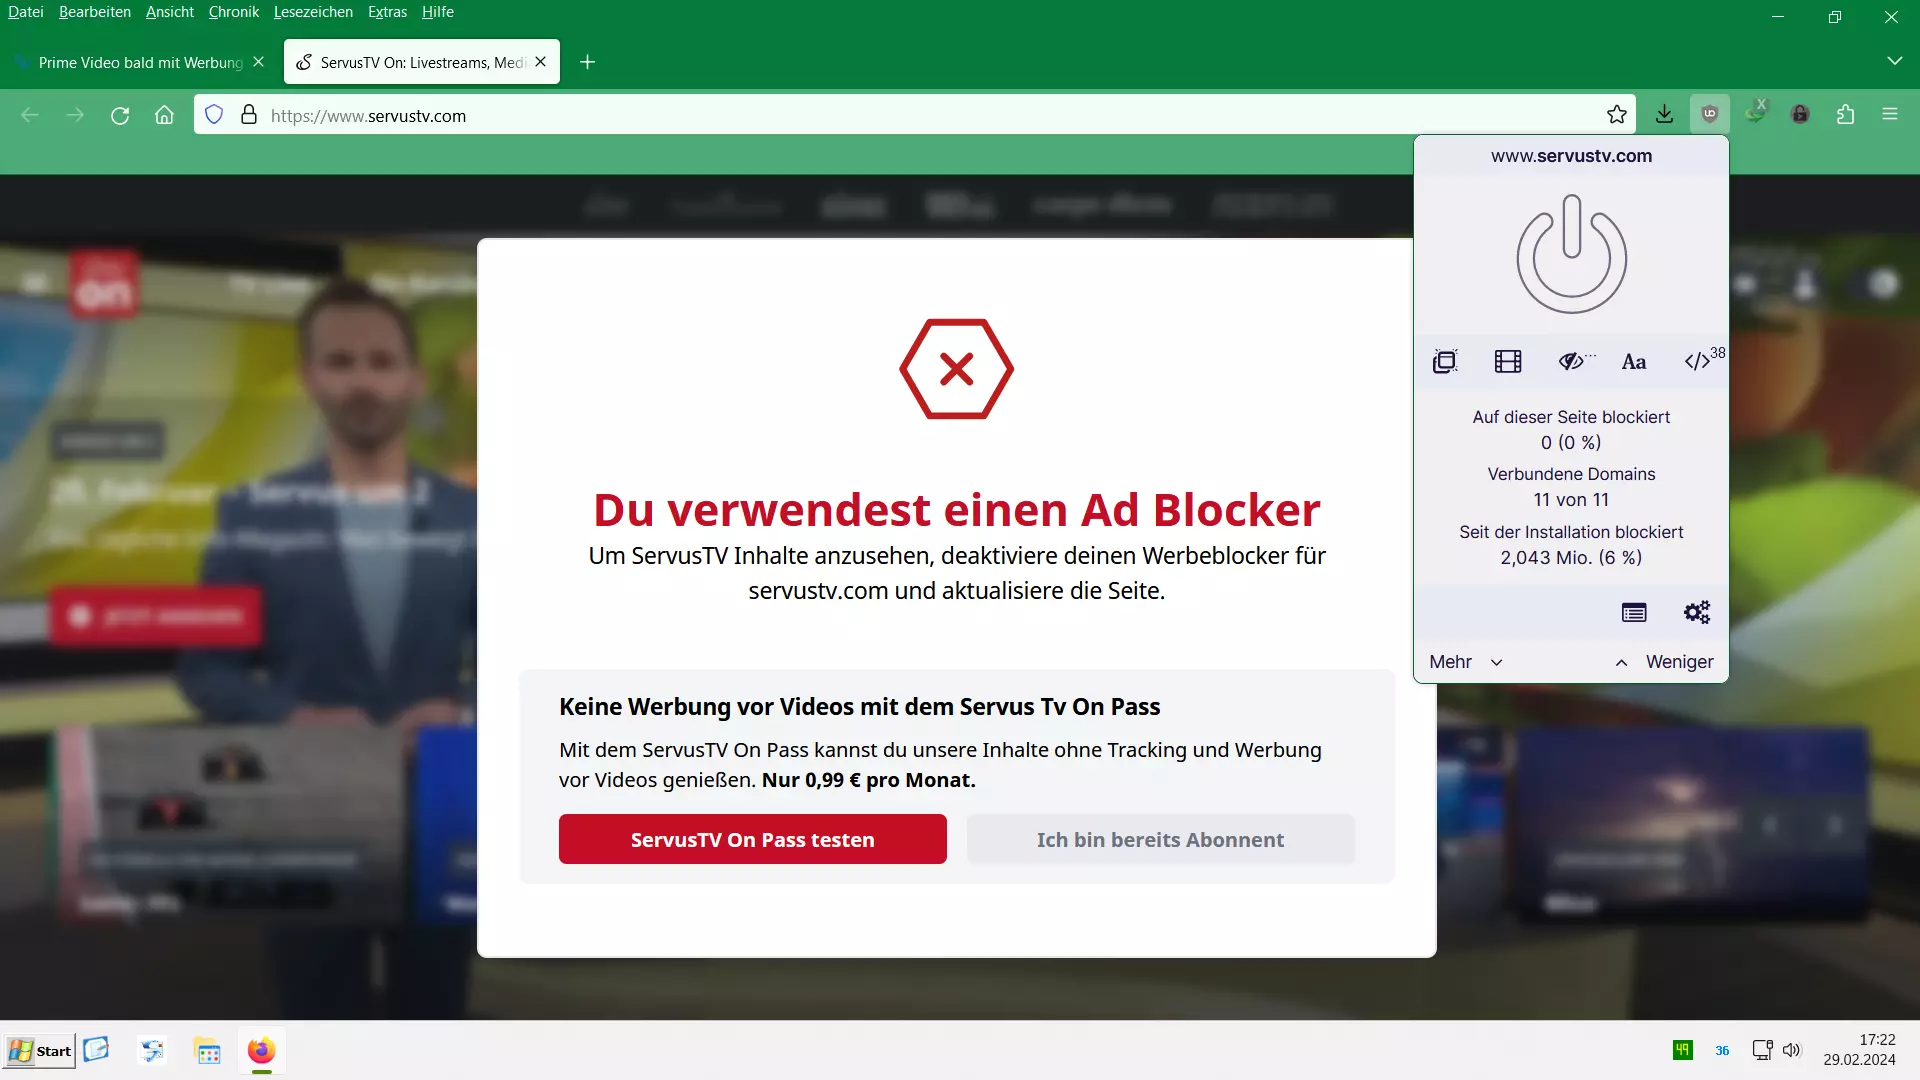1920x1080 pixels.
Task: Click blue 36 tray indicator
Action: 1722,1051
